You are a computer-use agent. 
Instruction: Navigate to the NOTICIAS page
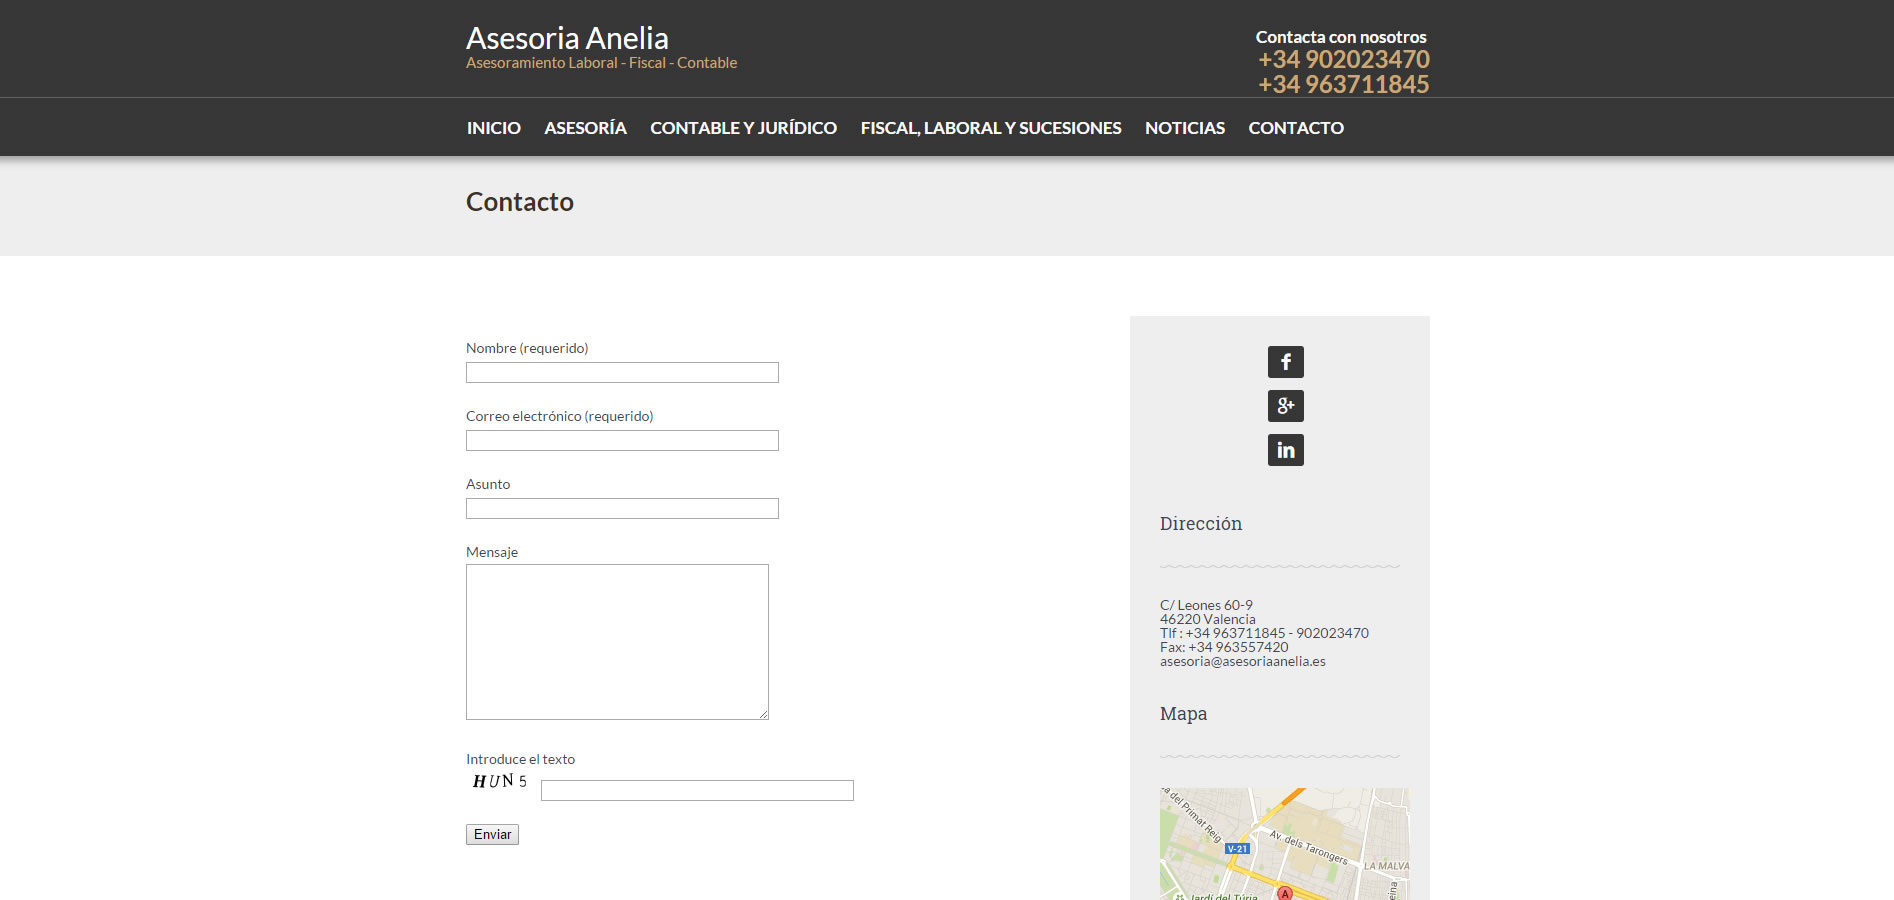1184,128
